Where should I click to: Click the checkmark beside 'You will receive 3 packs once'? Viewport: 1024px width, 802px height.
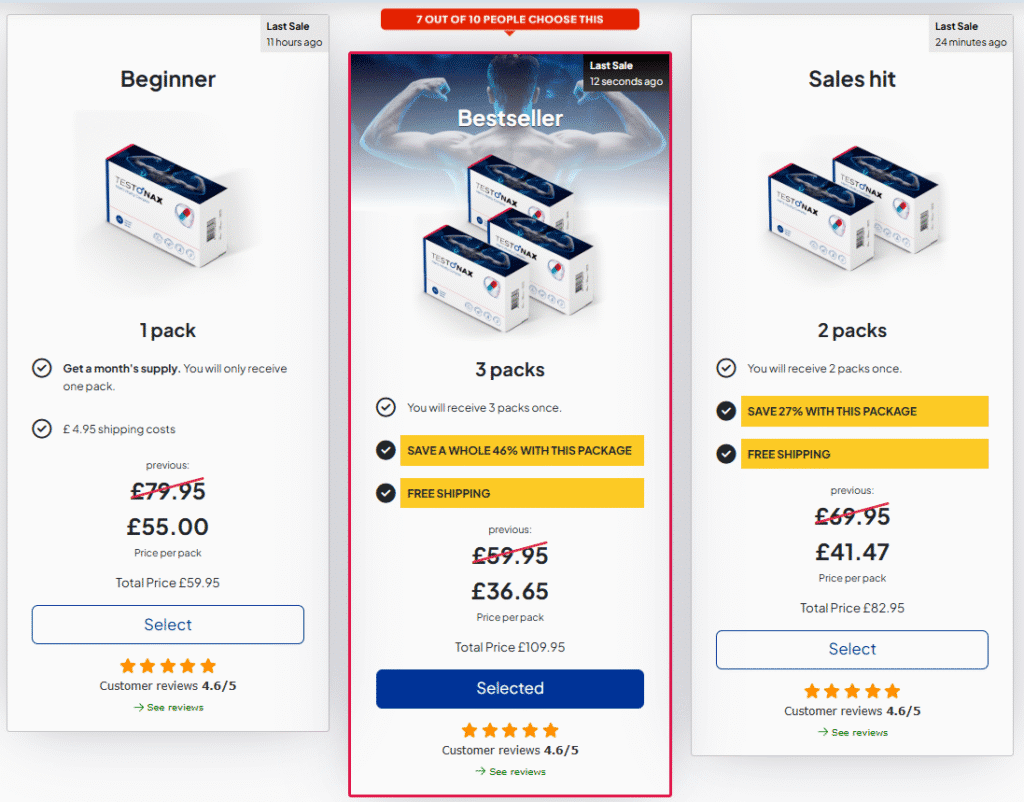click(x=386, y=407)
